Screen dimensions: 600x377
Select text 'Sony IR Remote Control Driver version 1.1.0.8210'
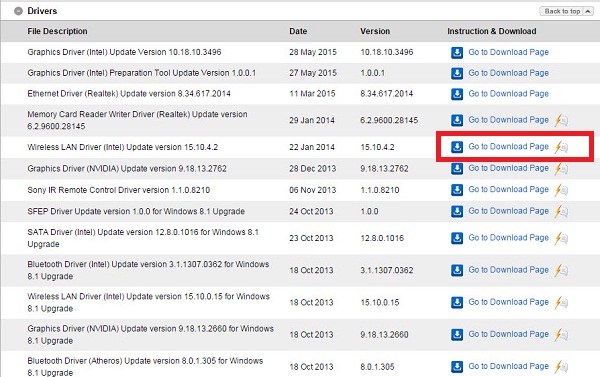119,190
